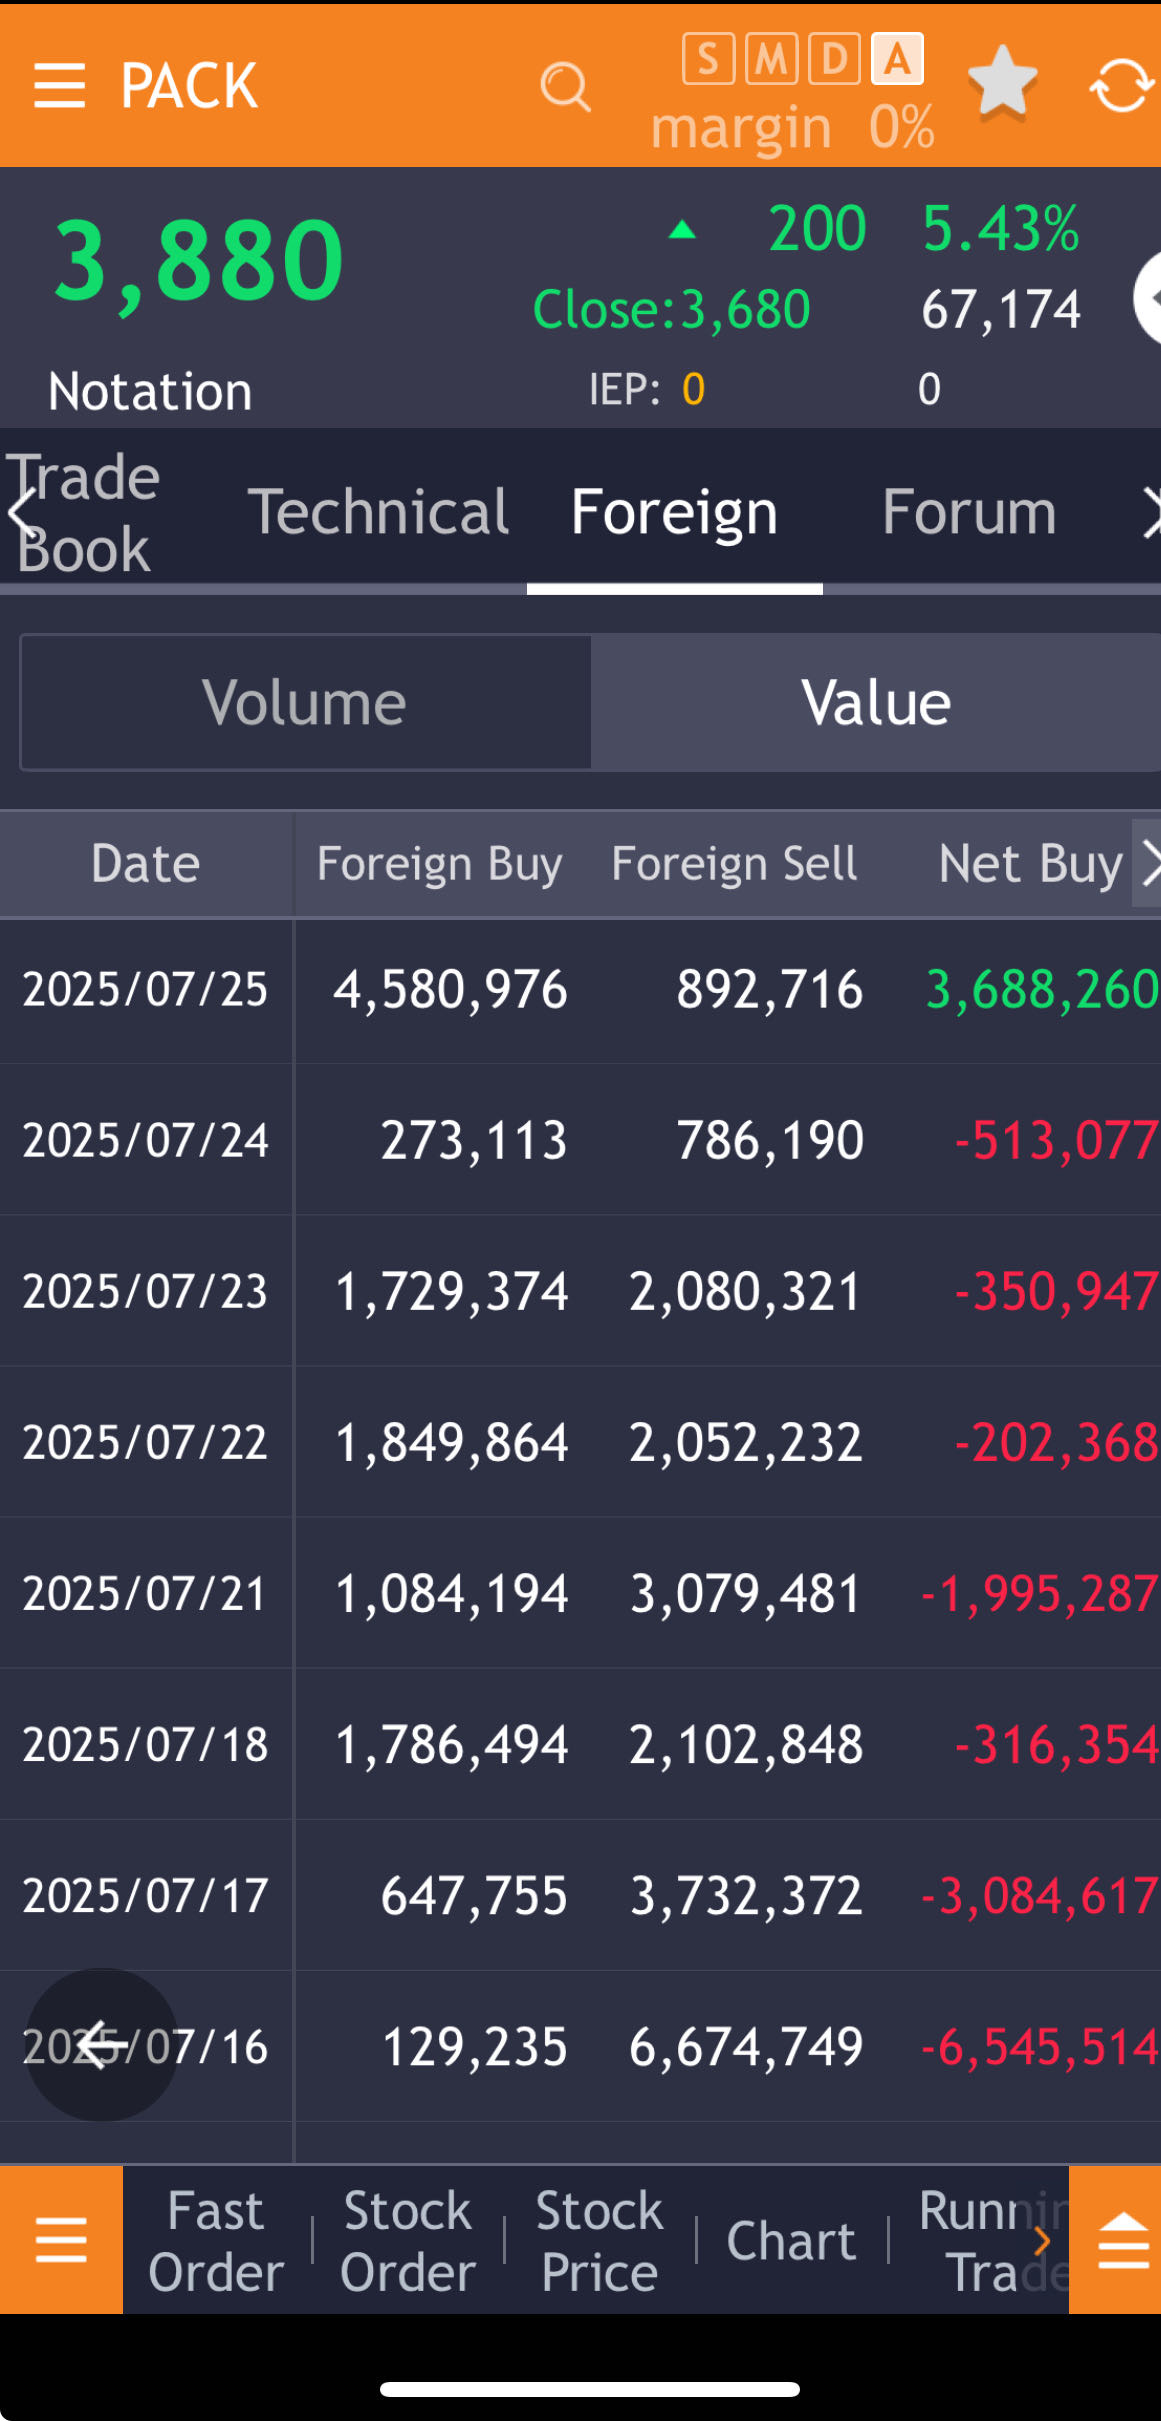Select the Value view toggle
Screen dimensions: 1161x2421
[x=876, y=702]
